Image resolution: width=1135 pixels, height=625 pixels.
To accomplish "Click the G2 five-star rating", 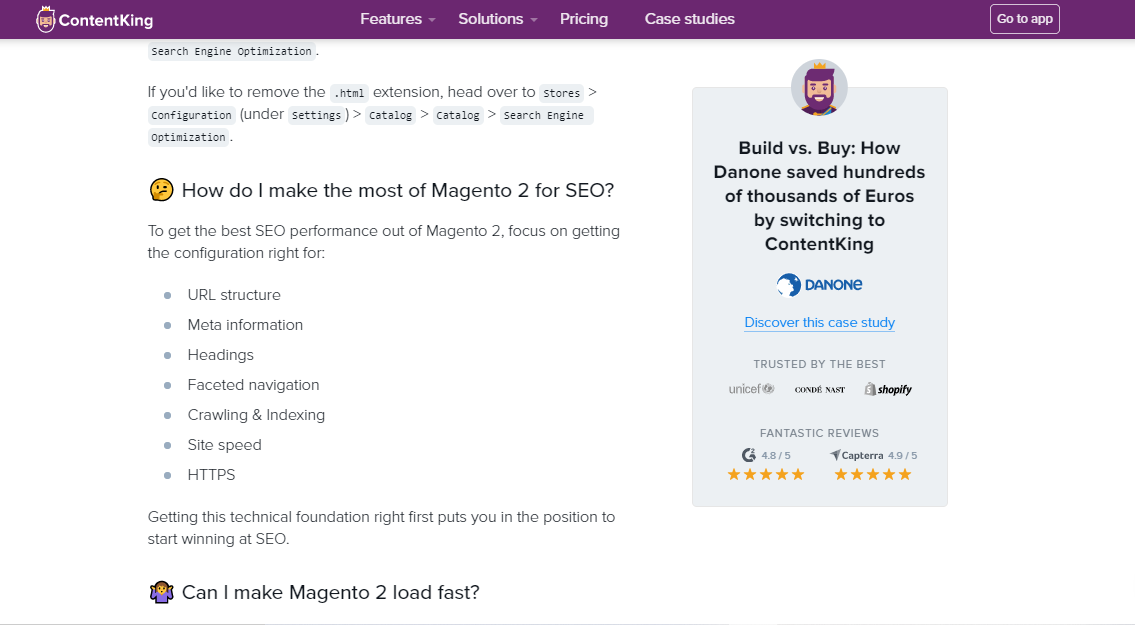I will coord(765,474).
